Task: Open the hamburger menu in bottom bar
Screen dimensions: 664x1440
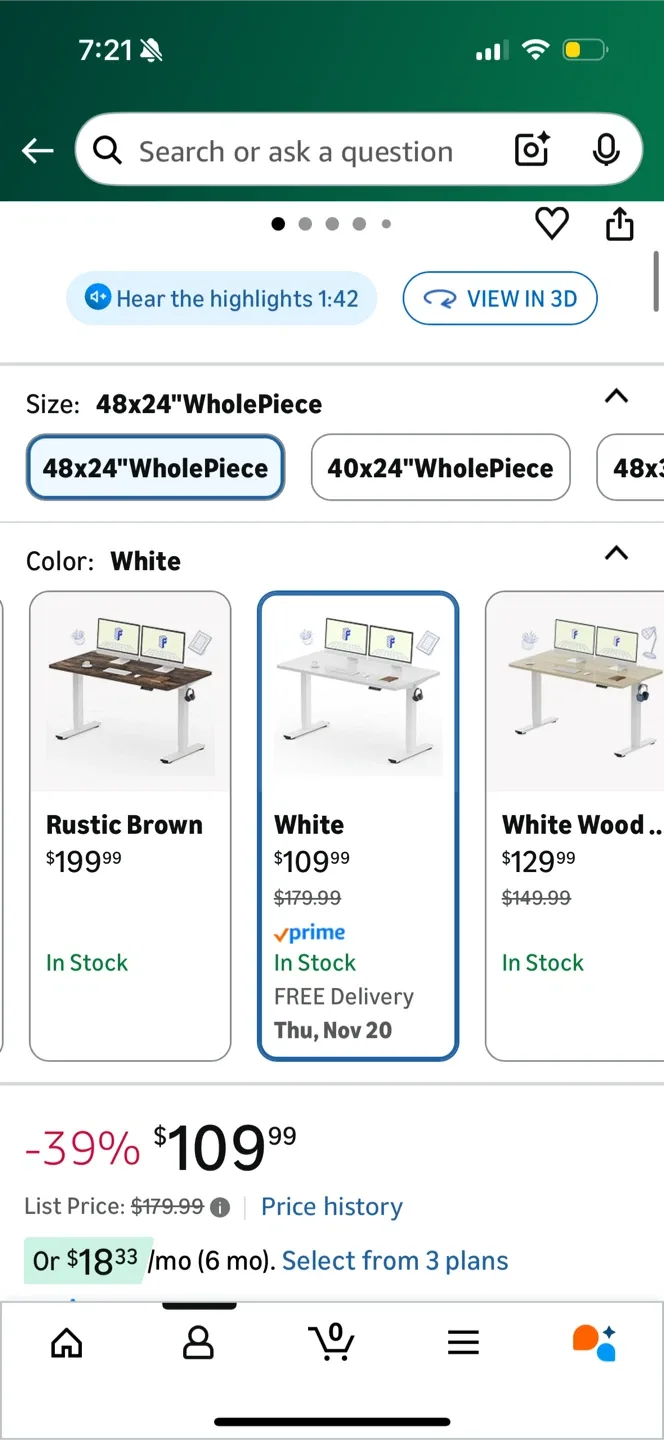Action: pos(463,1343)
